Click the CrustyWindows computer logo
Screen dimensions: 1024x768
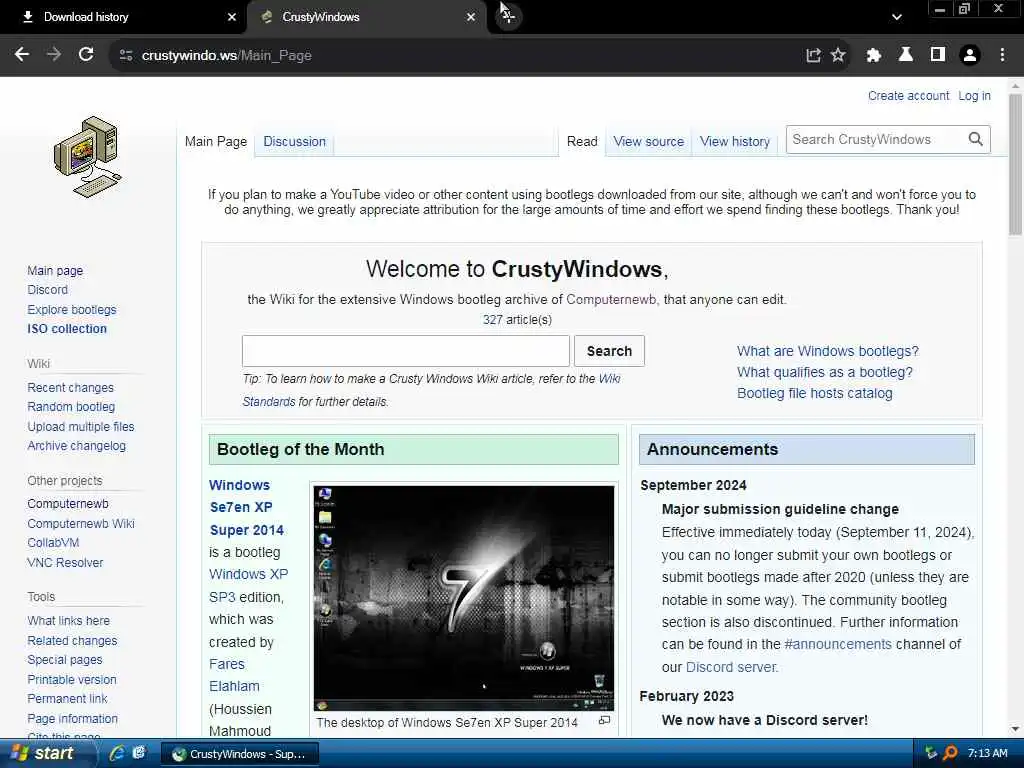[x=88, y=157]
